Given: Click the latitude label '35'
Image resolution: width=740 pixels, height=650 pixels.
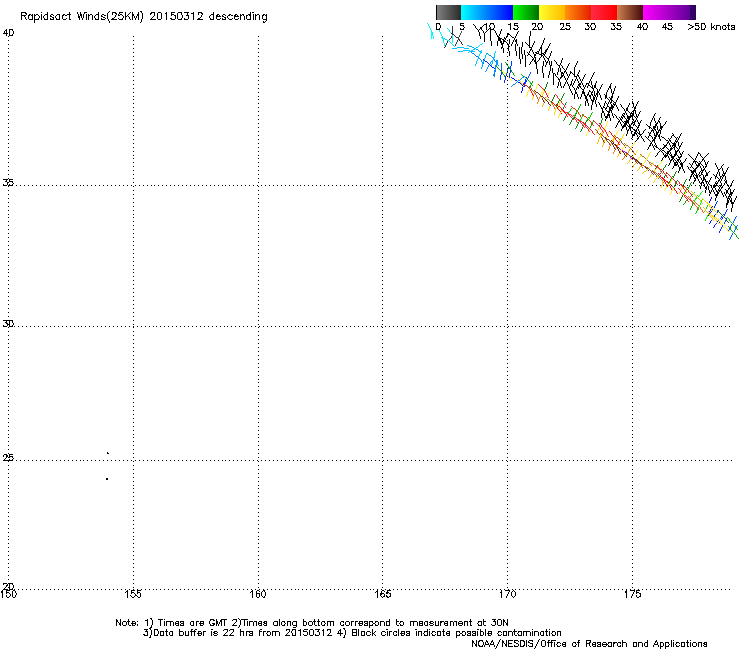Looking at the screenshot, I should [8, 182].
